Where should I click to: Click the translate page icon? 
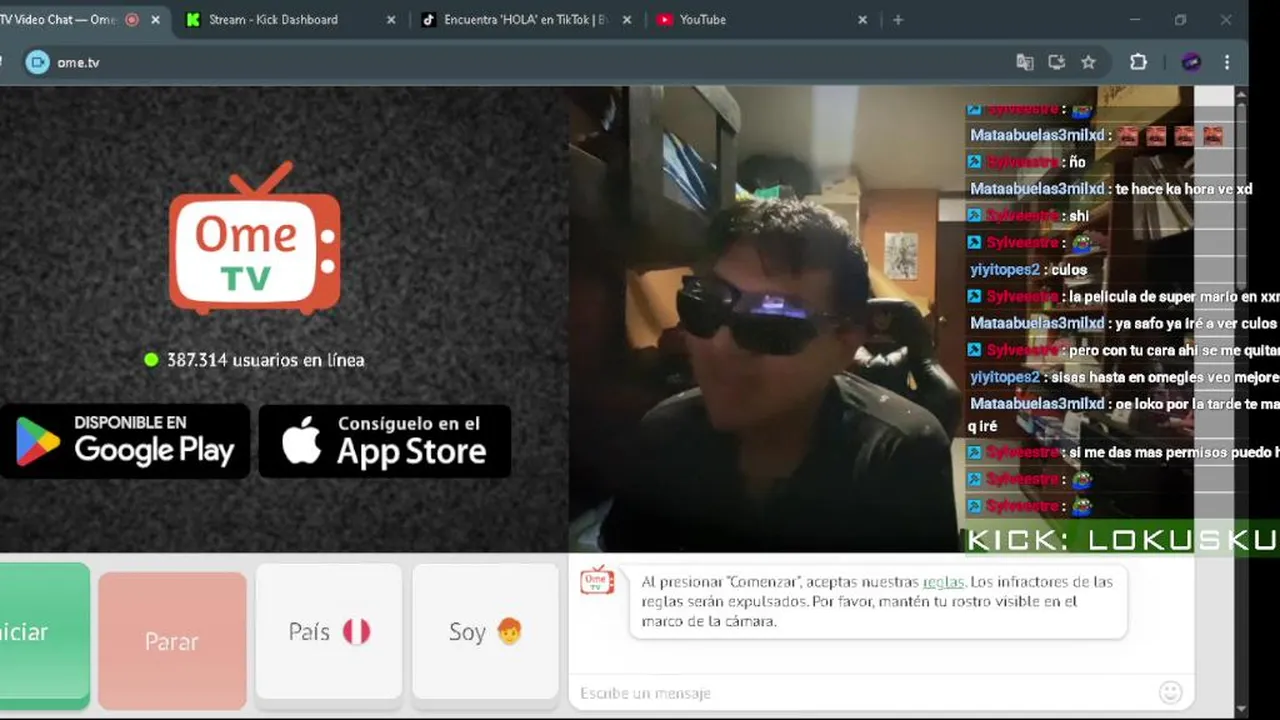click(x=1025, y=62)
